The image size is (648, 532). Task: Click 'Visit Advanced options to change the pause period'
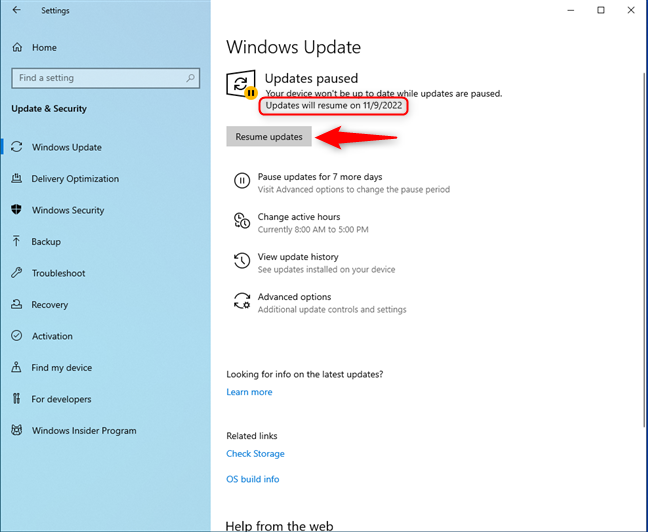pyautogui.click(x=354, y=189)
